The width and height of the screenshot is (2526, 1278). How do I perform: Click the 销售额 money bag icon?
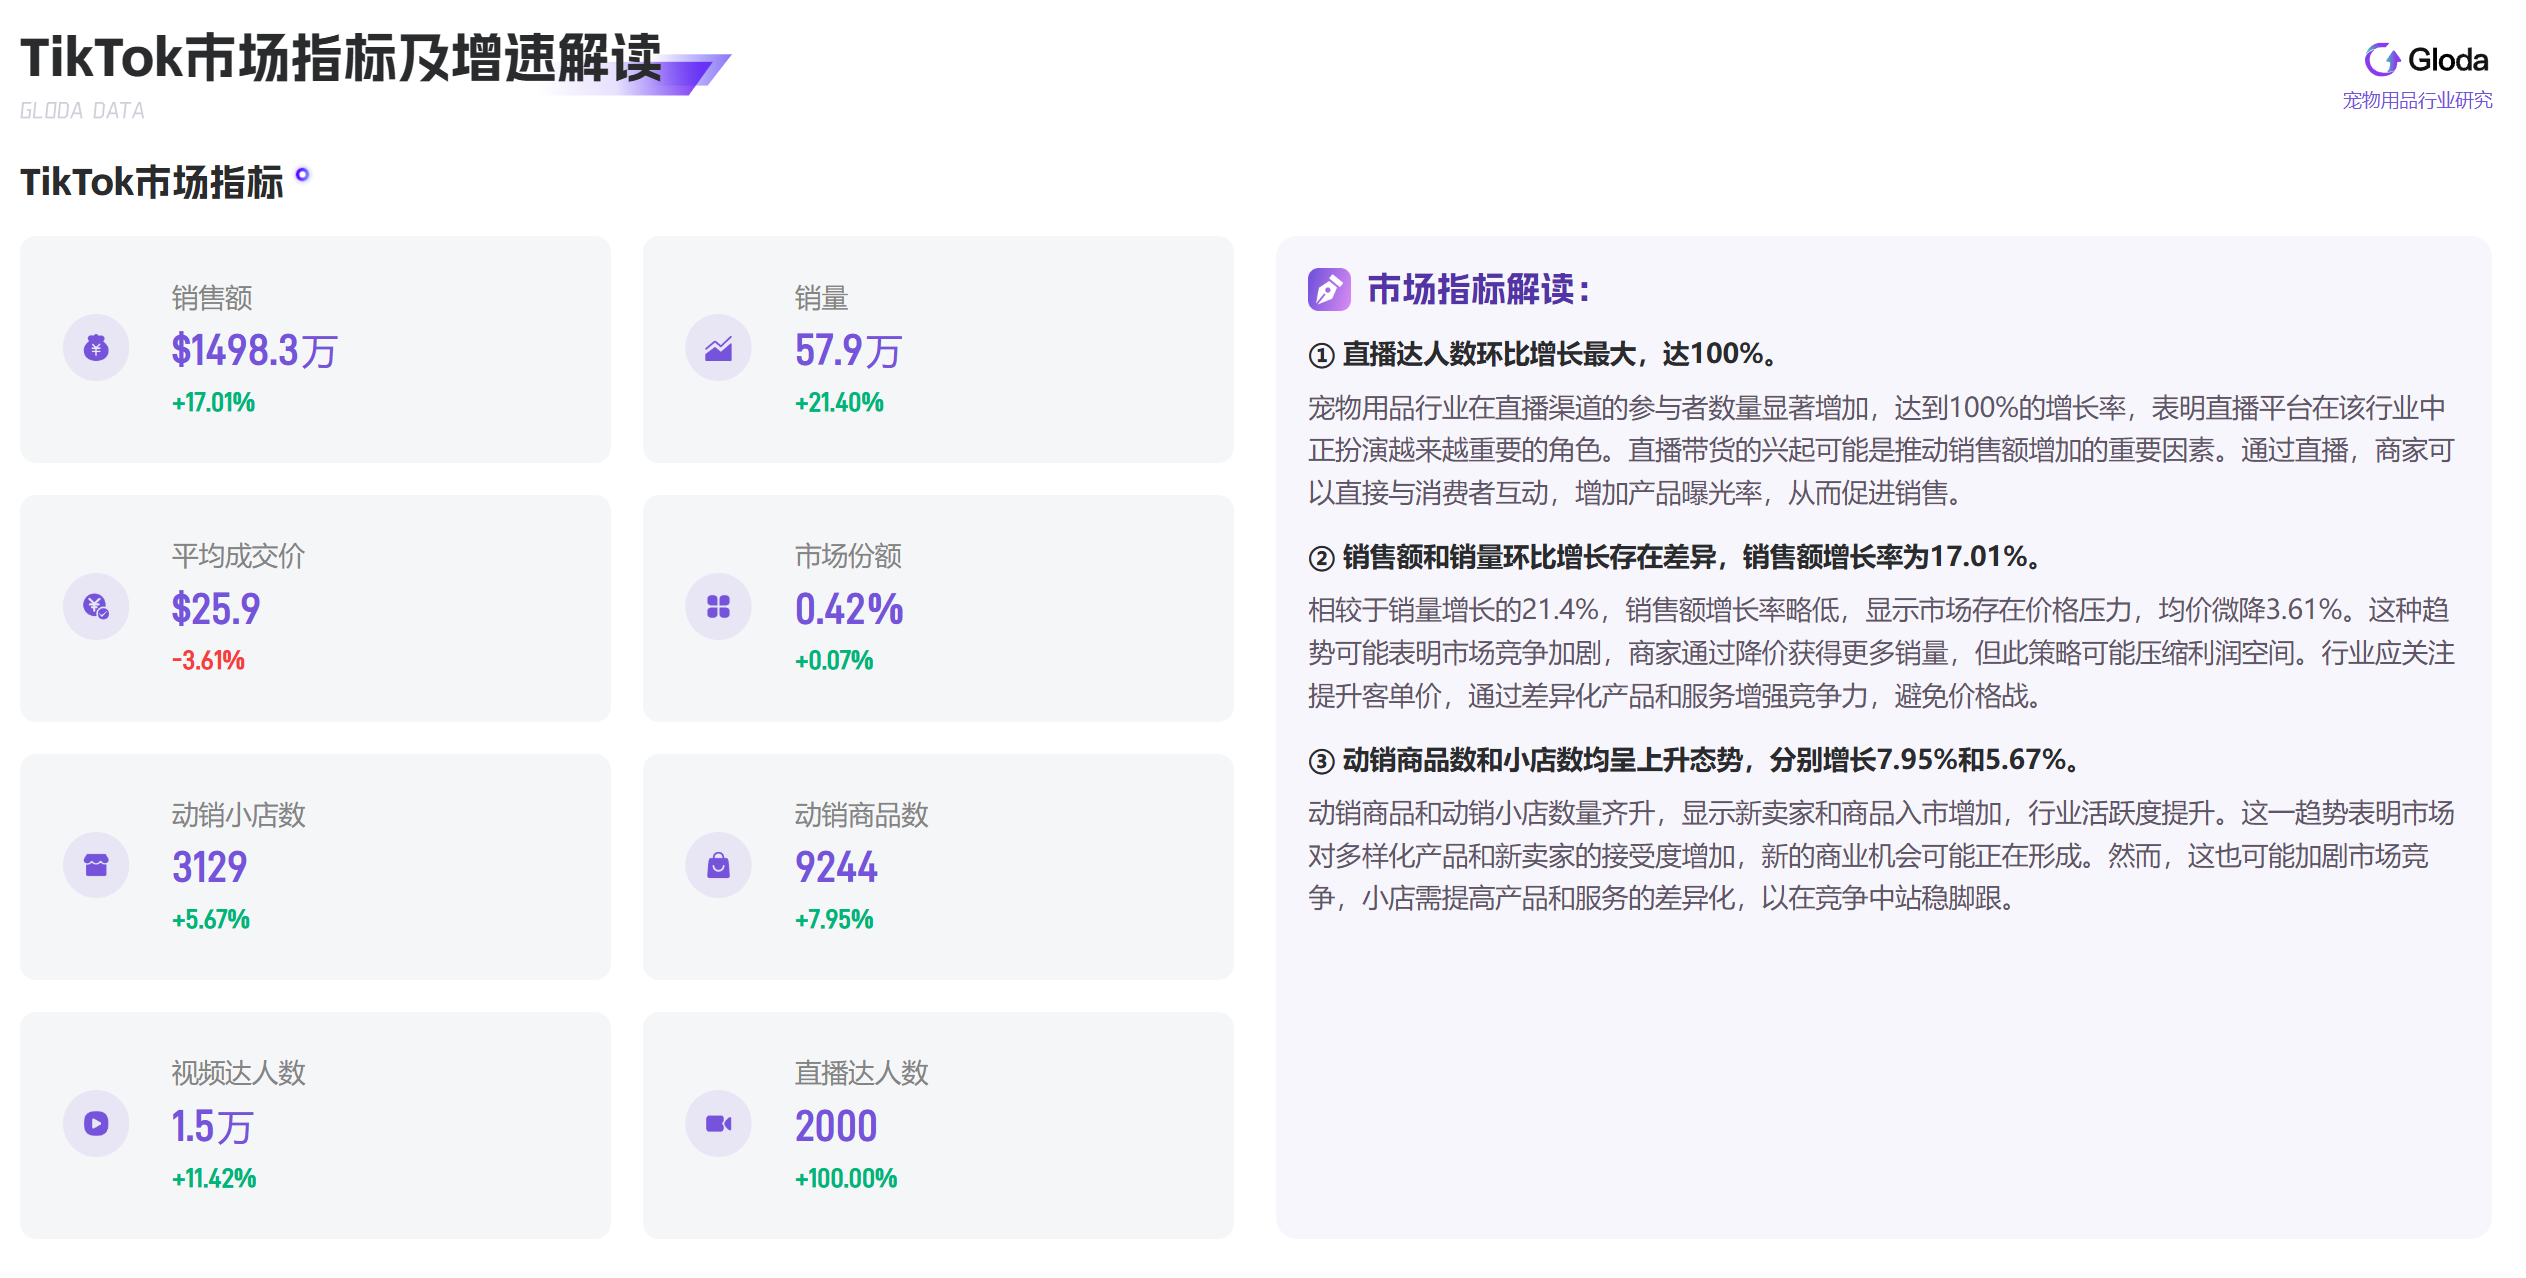click(96, 348)
